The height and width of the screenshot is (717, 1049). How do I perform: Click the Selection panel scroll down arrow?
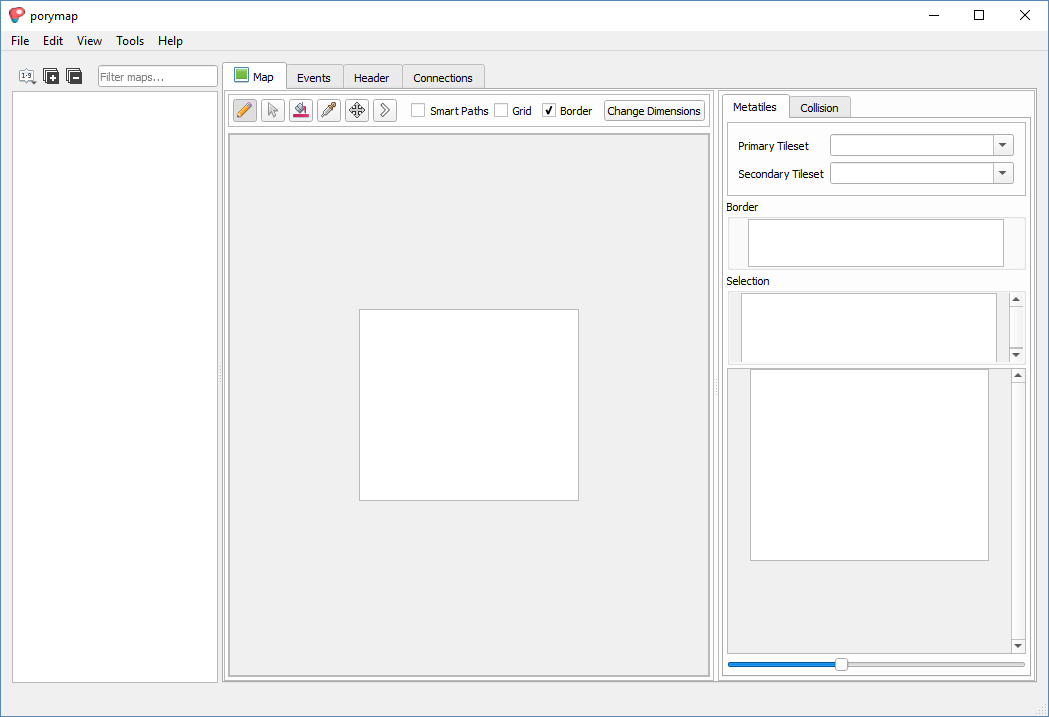(1016, 354)
